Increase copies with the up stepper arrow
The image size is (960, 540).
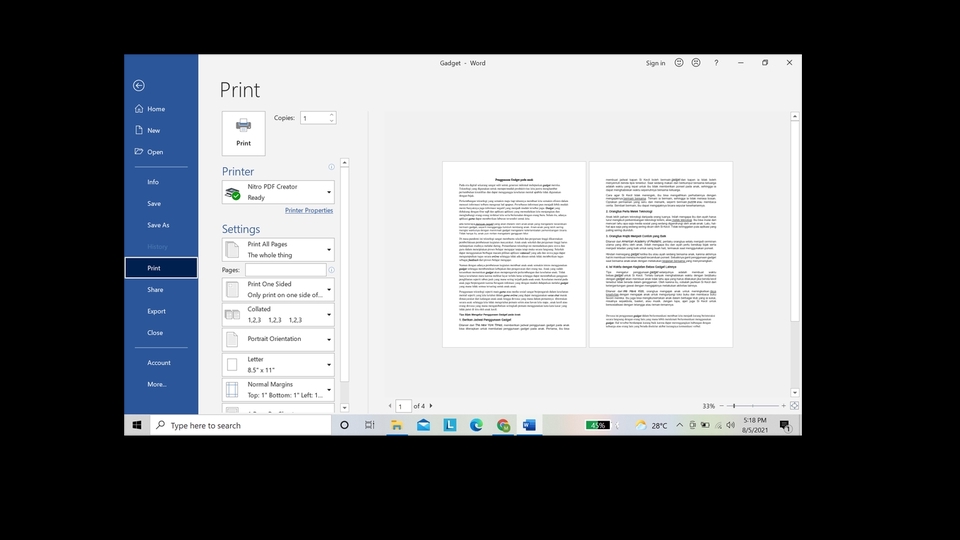332,114
